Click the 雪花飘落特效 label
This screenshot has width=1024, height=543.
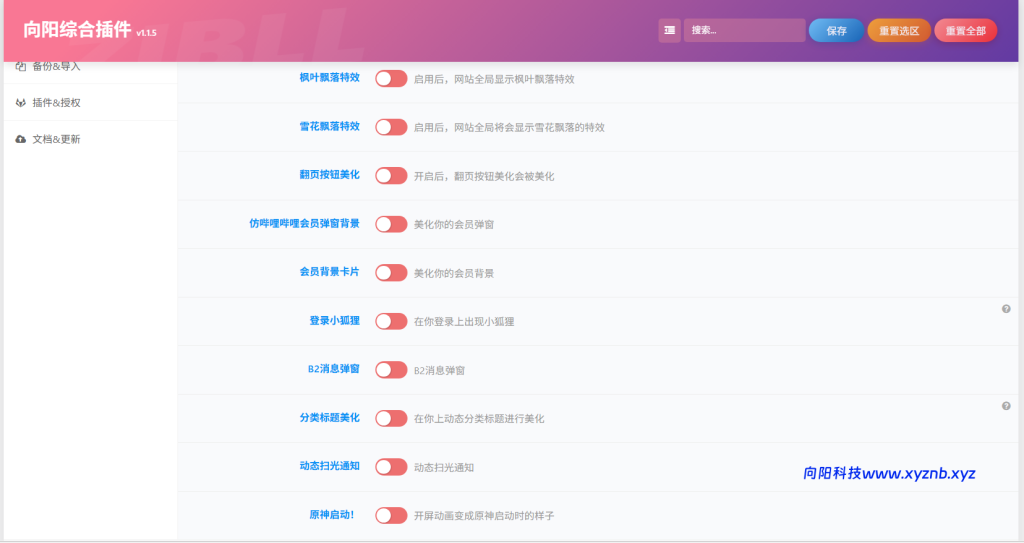tap(329, 126)
